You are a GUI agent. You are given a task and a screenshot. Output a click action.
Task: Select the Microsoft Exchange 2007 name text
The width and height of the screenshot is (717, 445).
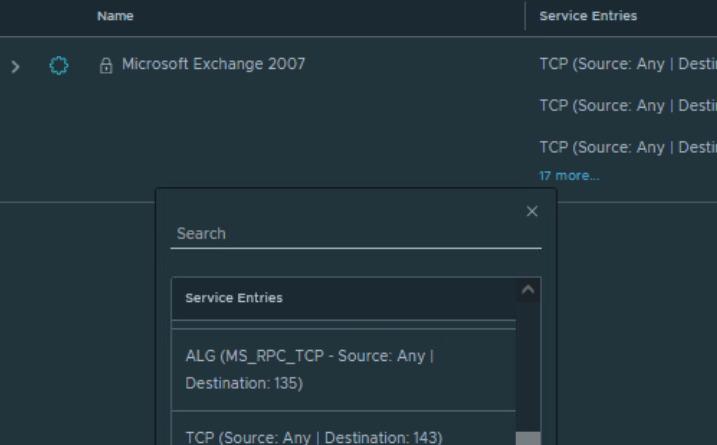[214, 64]
